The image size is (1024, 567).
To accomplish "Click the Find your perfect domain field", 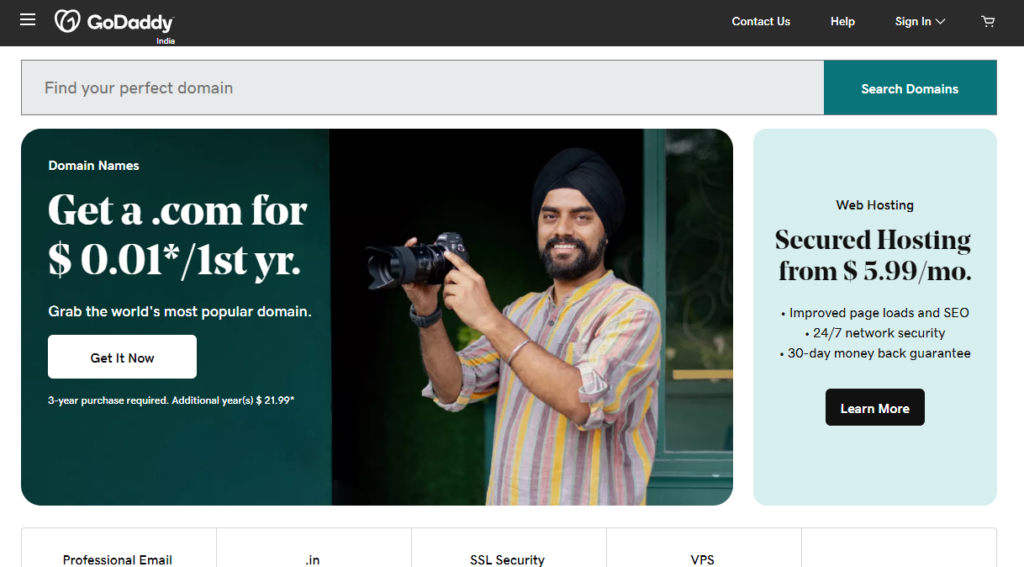I will (x=423, y=88).
